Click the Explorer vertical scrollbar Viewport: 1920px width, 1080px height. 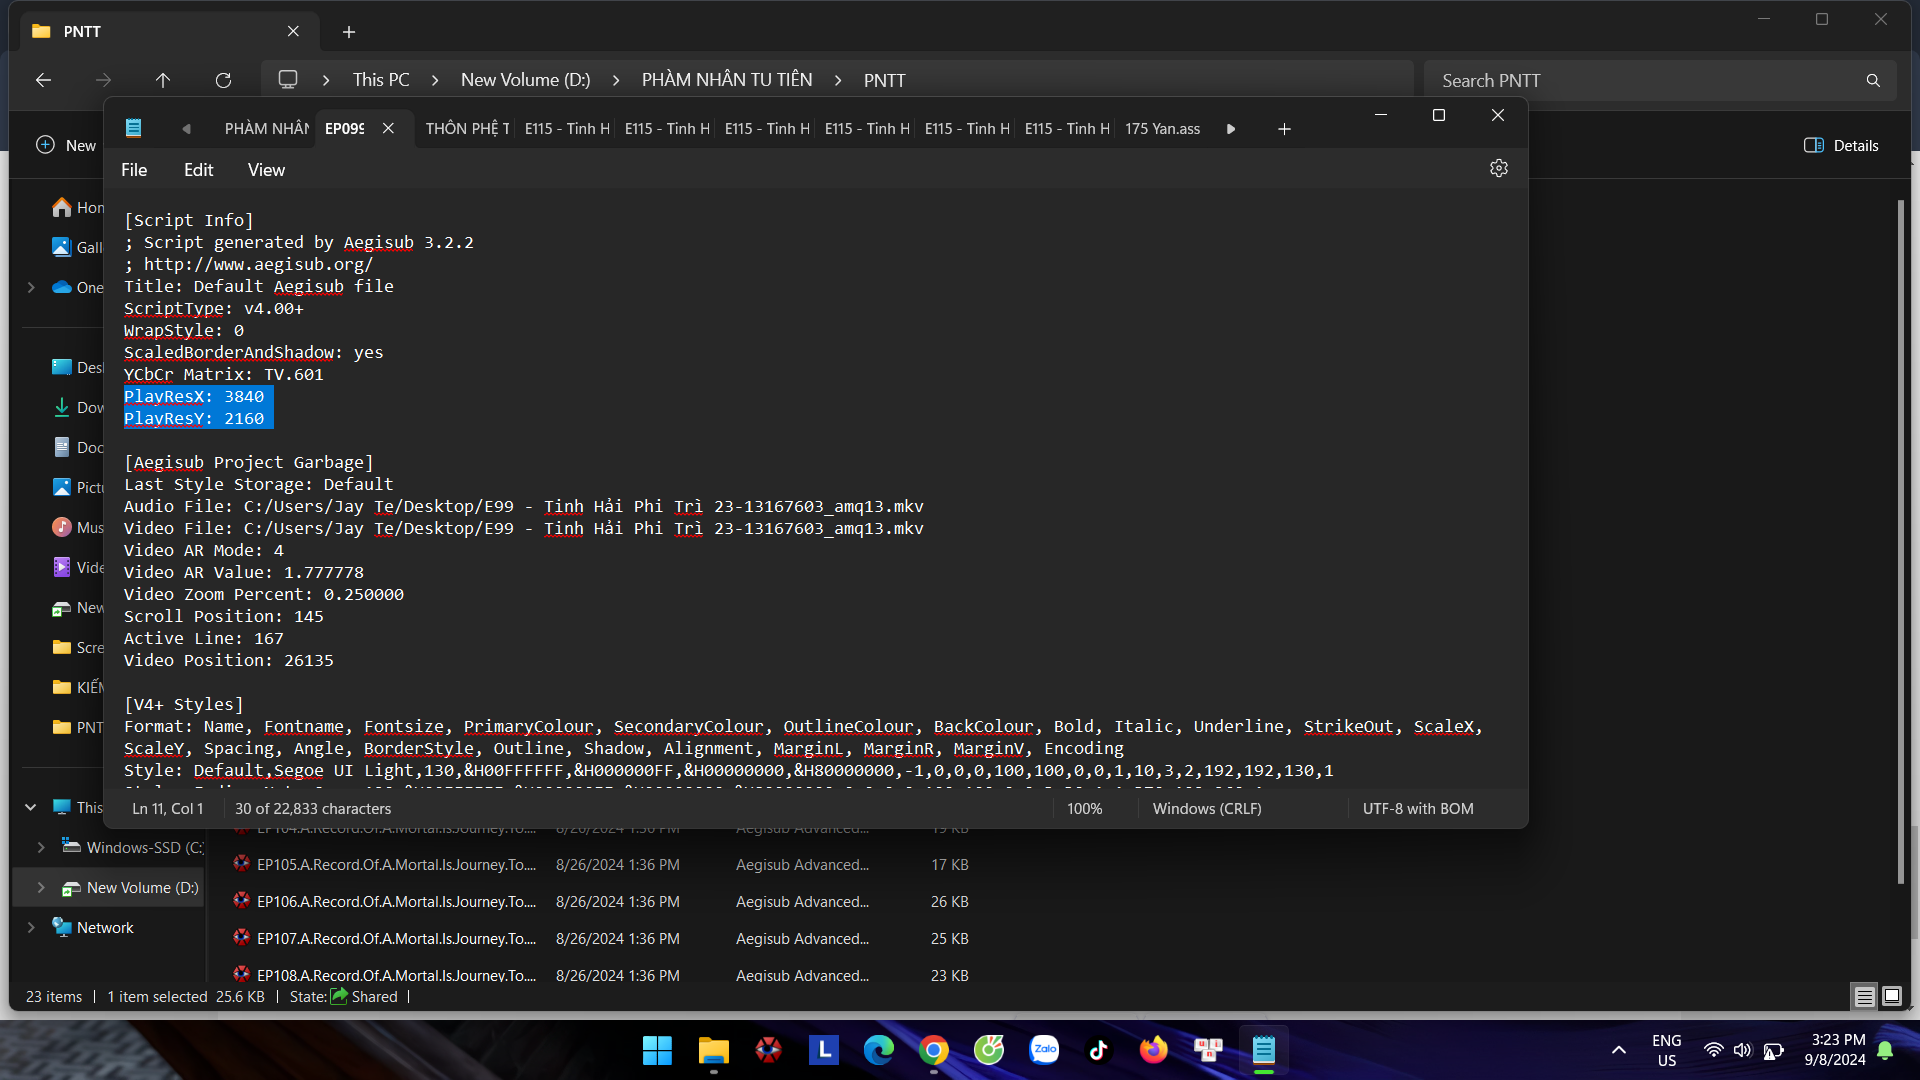(1901, 540)
